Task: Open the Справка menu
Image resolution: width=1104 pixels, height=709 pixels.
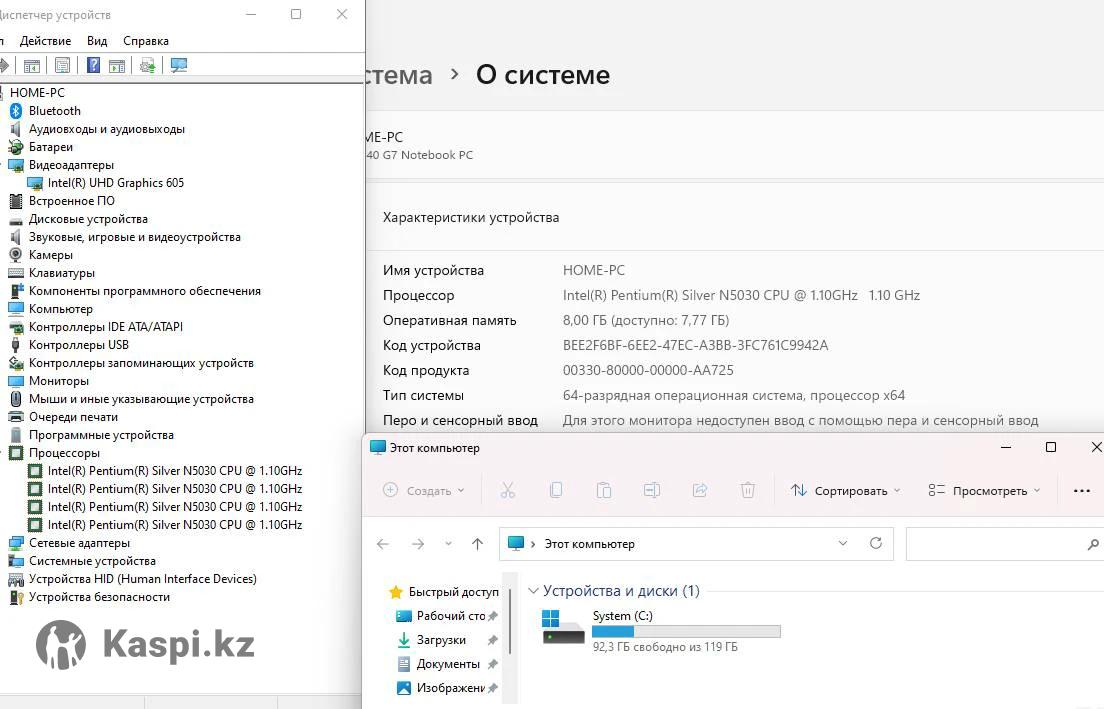Action: pyautogui.click(x=146, y=41)
